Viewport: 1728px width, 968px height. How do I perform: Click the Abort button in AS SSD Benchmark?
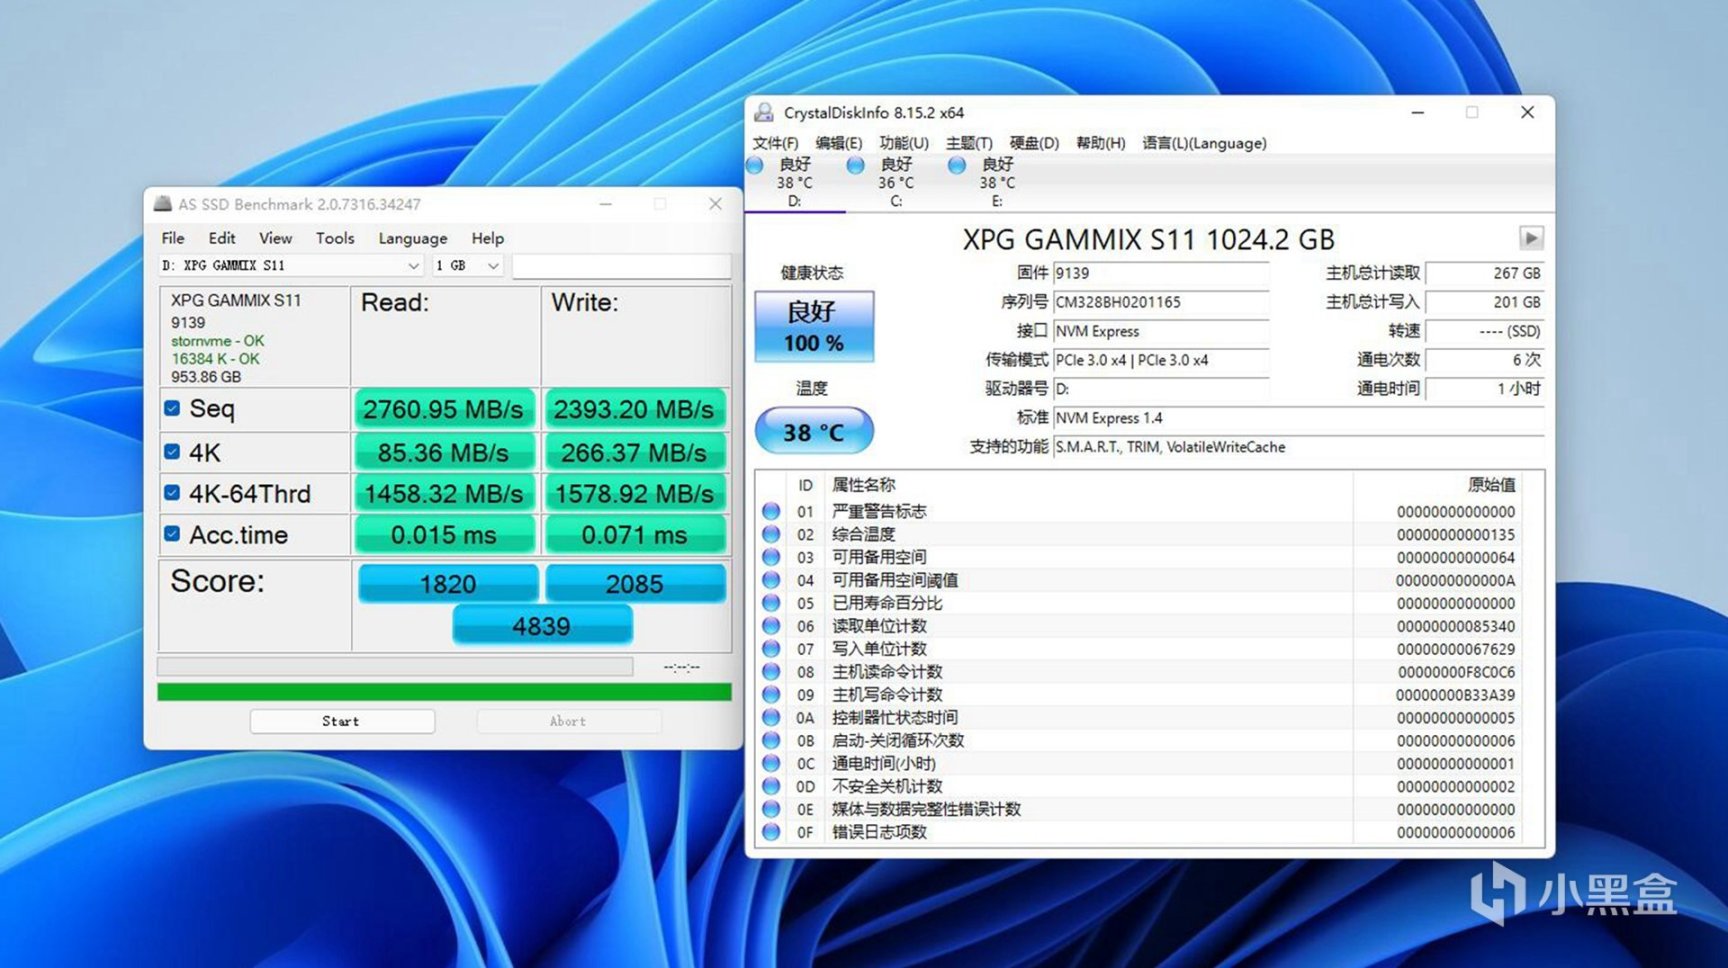568,721
